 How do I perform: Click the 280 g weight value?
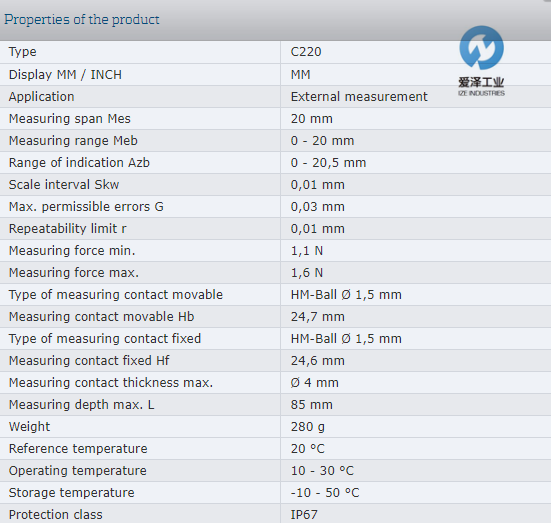coord(308,427)
